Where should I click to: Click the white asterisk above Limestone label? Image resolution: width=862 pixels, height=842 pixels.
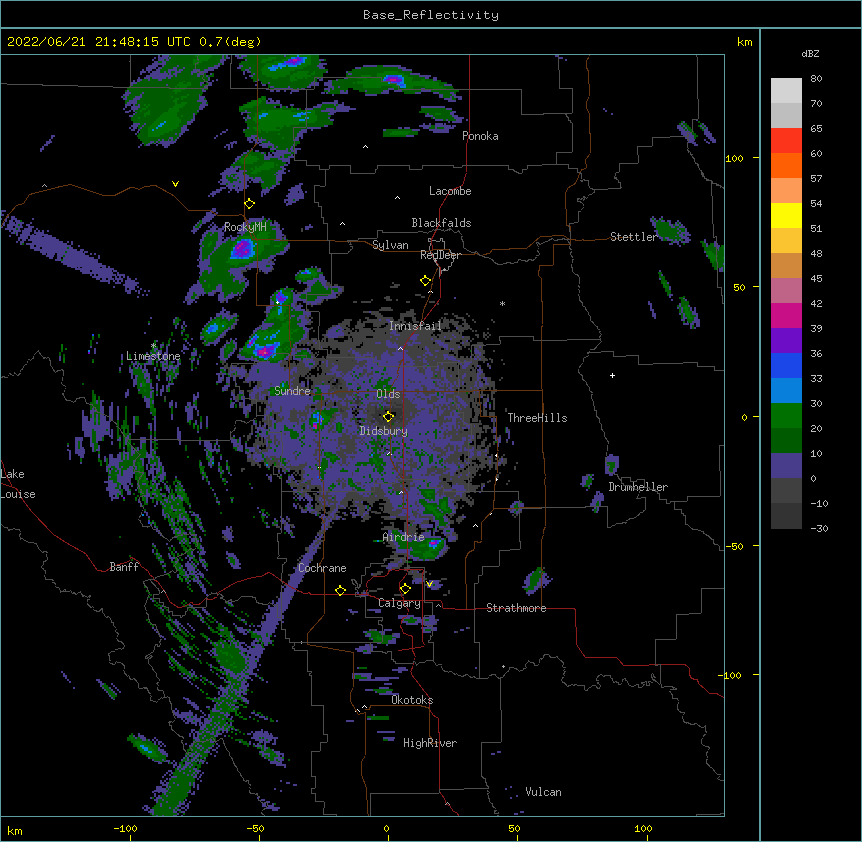[153, 346]
